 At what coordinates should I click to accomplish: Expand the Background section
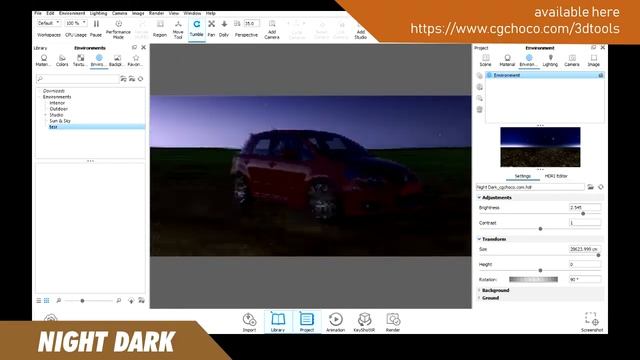480,290
